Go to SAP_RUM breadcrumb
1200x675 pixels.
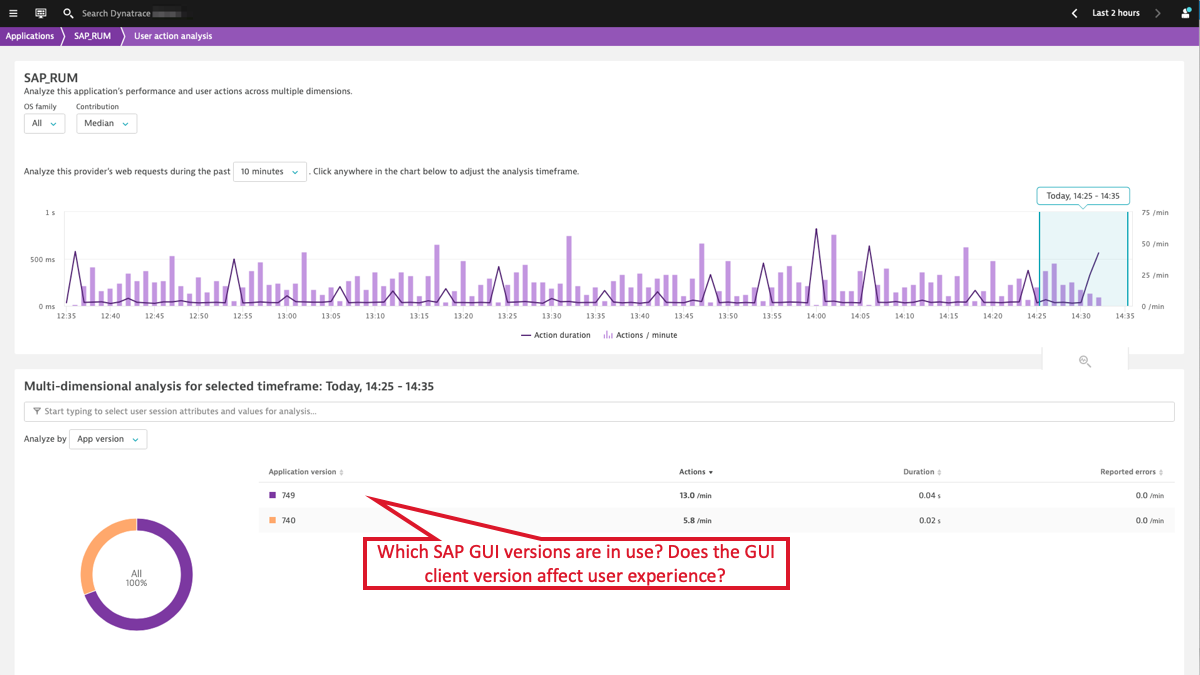coord(92,36)
